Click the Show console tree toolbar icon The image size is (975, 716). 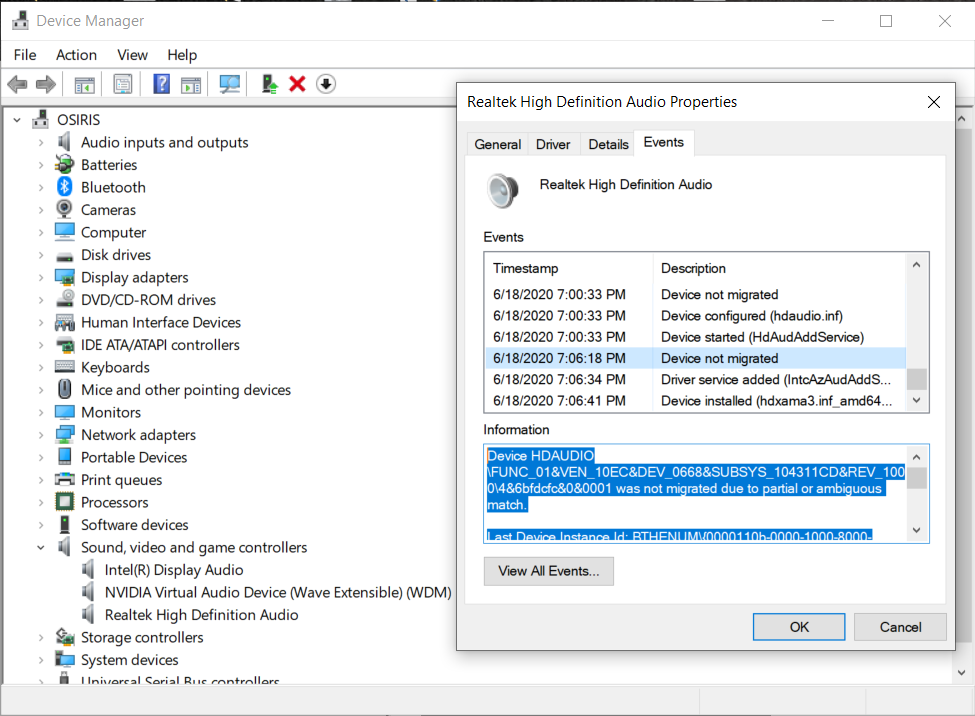(84, 84)
